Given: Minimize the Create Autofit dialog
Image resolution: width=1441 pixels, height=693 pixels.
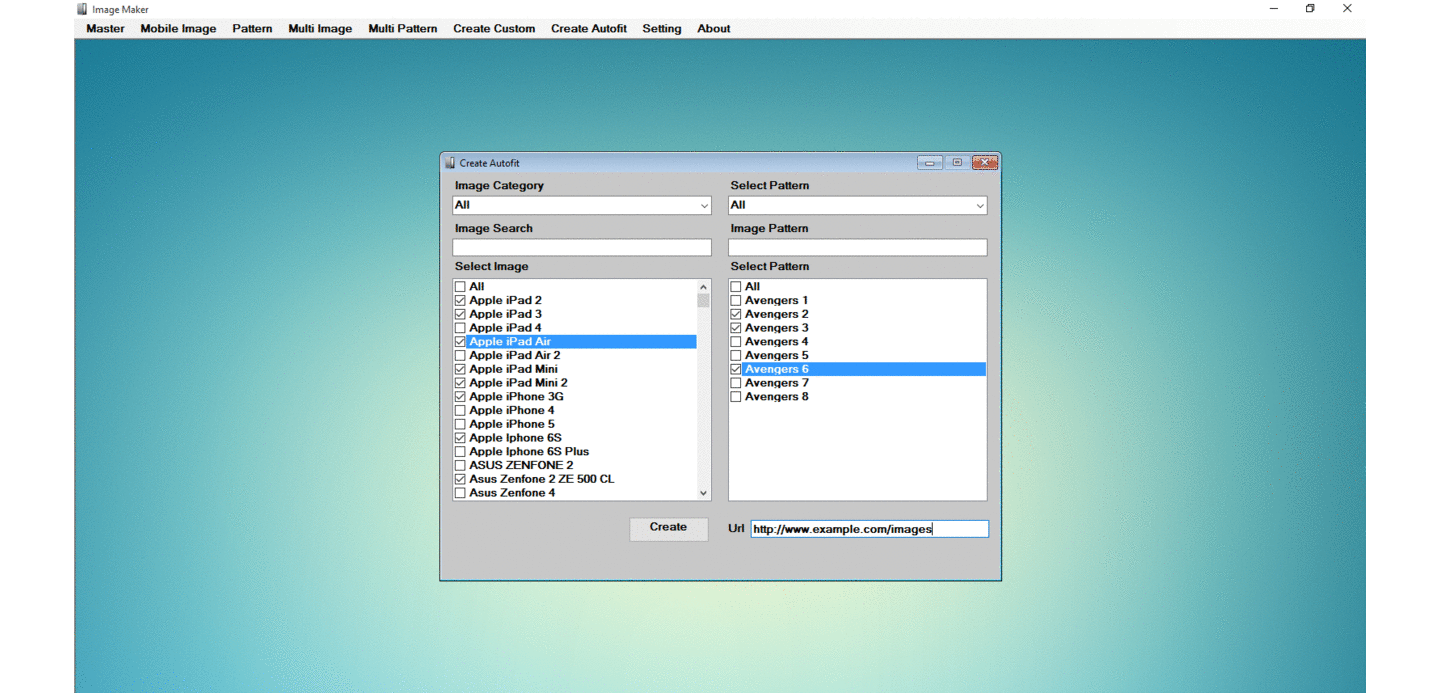Looking at the screenshot, I should click(x=929, y=163).
